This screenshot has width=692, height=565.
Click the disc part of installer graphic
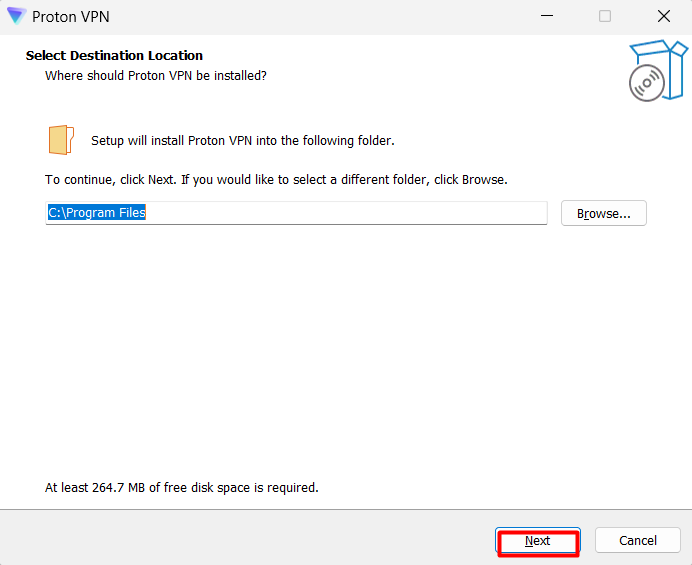click(647, 83)
